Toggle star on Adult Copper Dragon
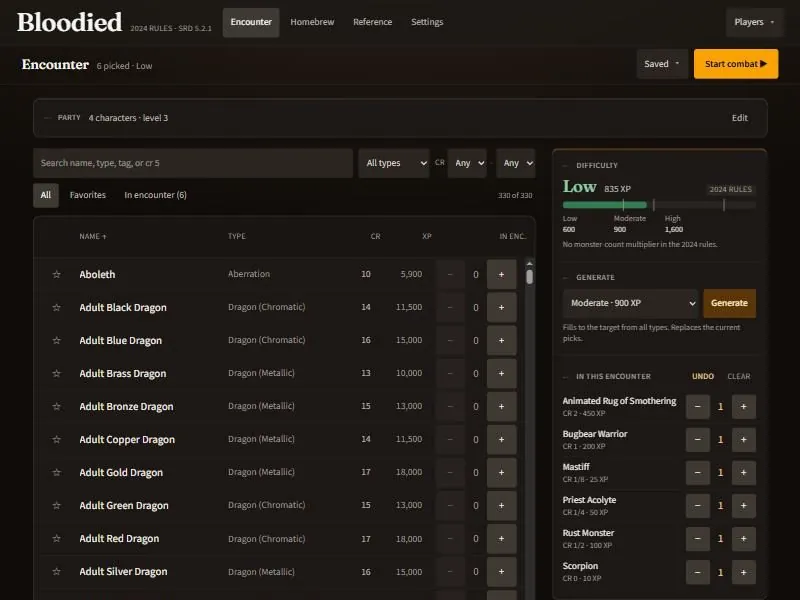 pyautogui.click(x=57, y=439)
